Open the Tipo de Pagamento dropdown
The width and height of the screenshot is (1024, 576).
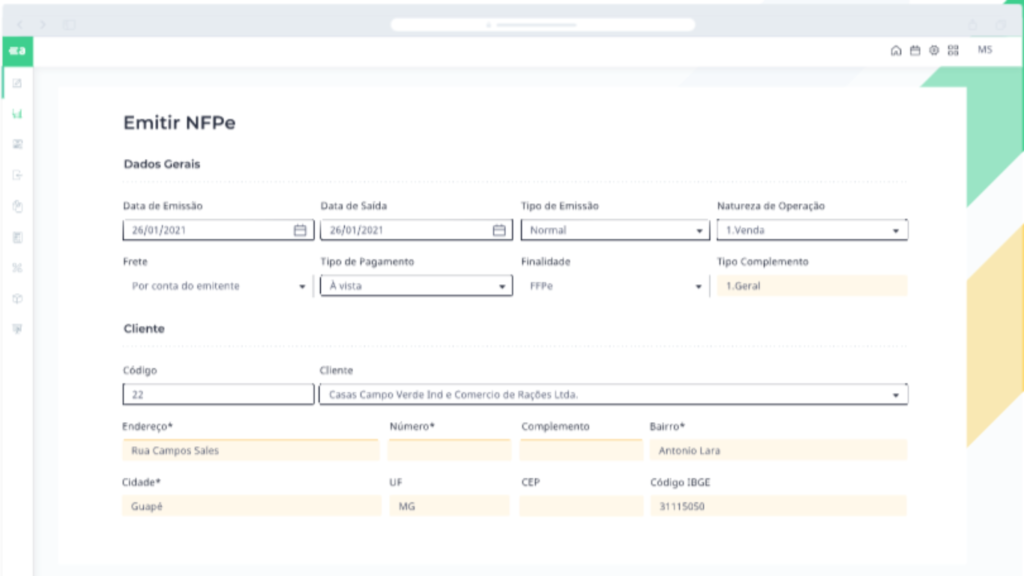click(x=502, y=287)
